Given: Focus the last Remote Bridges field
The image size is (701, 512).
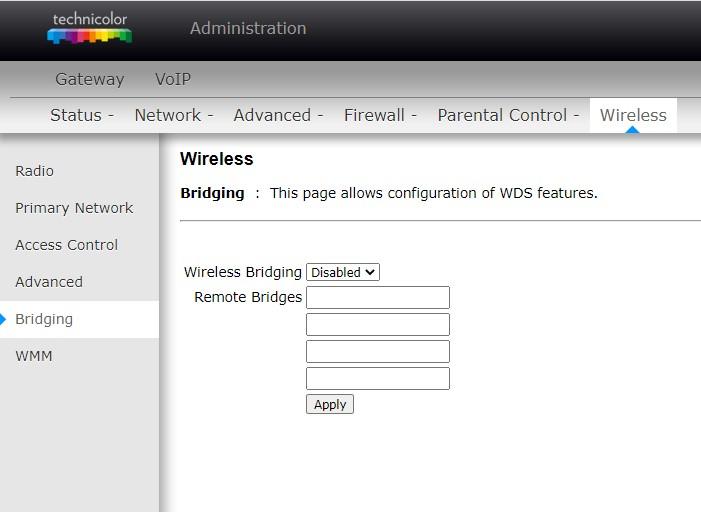Looking at the screenshot, I should [x=378, y=379].
